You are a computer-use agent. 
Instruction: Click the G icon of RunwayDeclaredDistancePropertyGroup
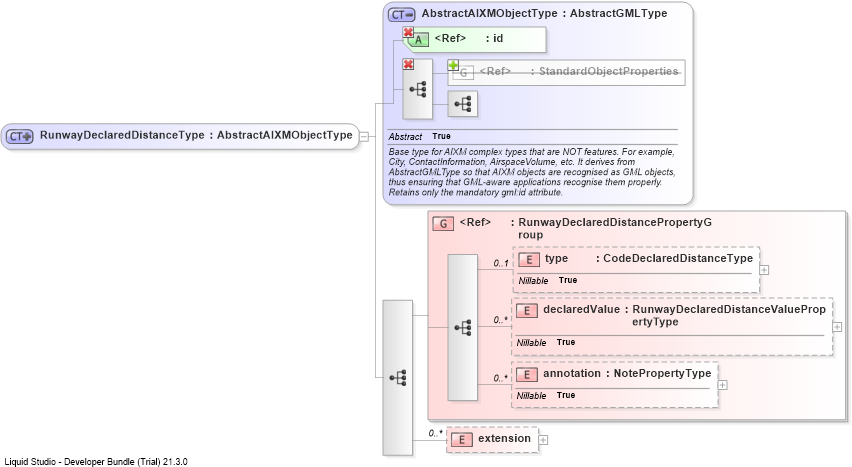(443, 223)
